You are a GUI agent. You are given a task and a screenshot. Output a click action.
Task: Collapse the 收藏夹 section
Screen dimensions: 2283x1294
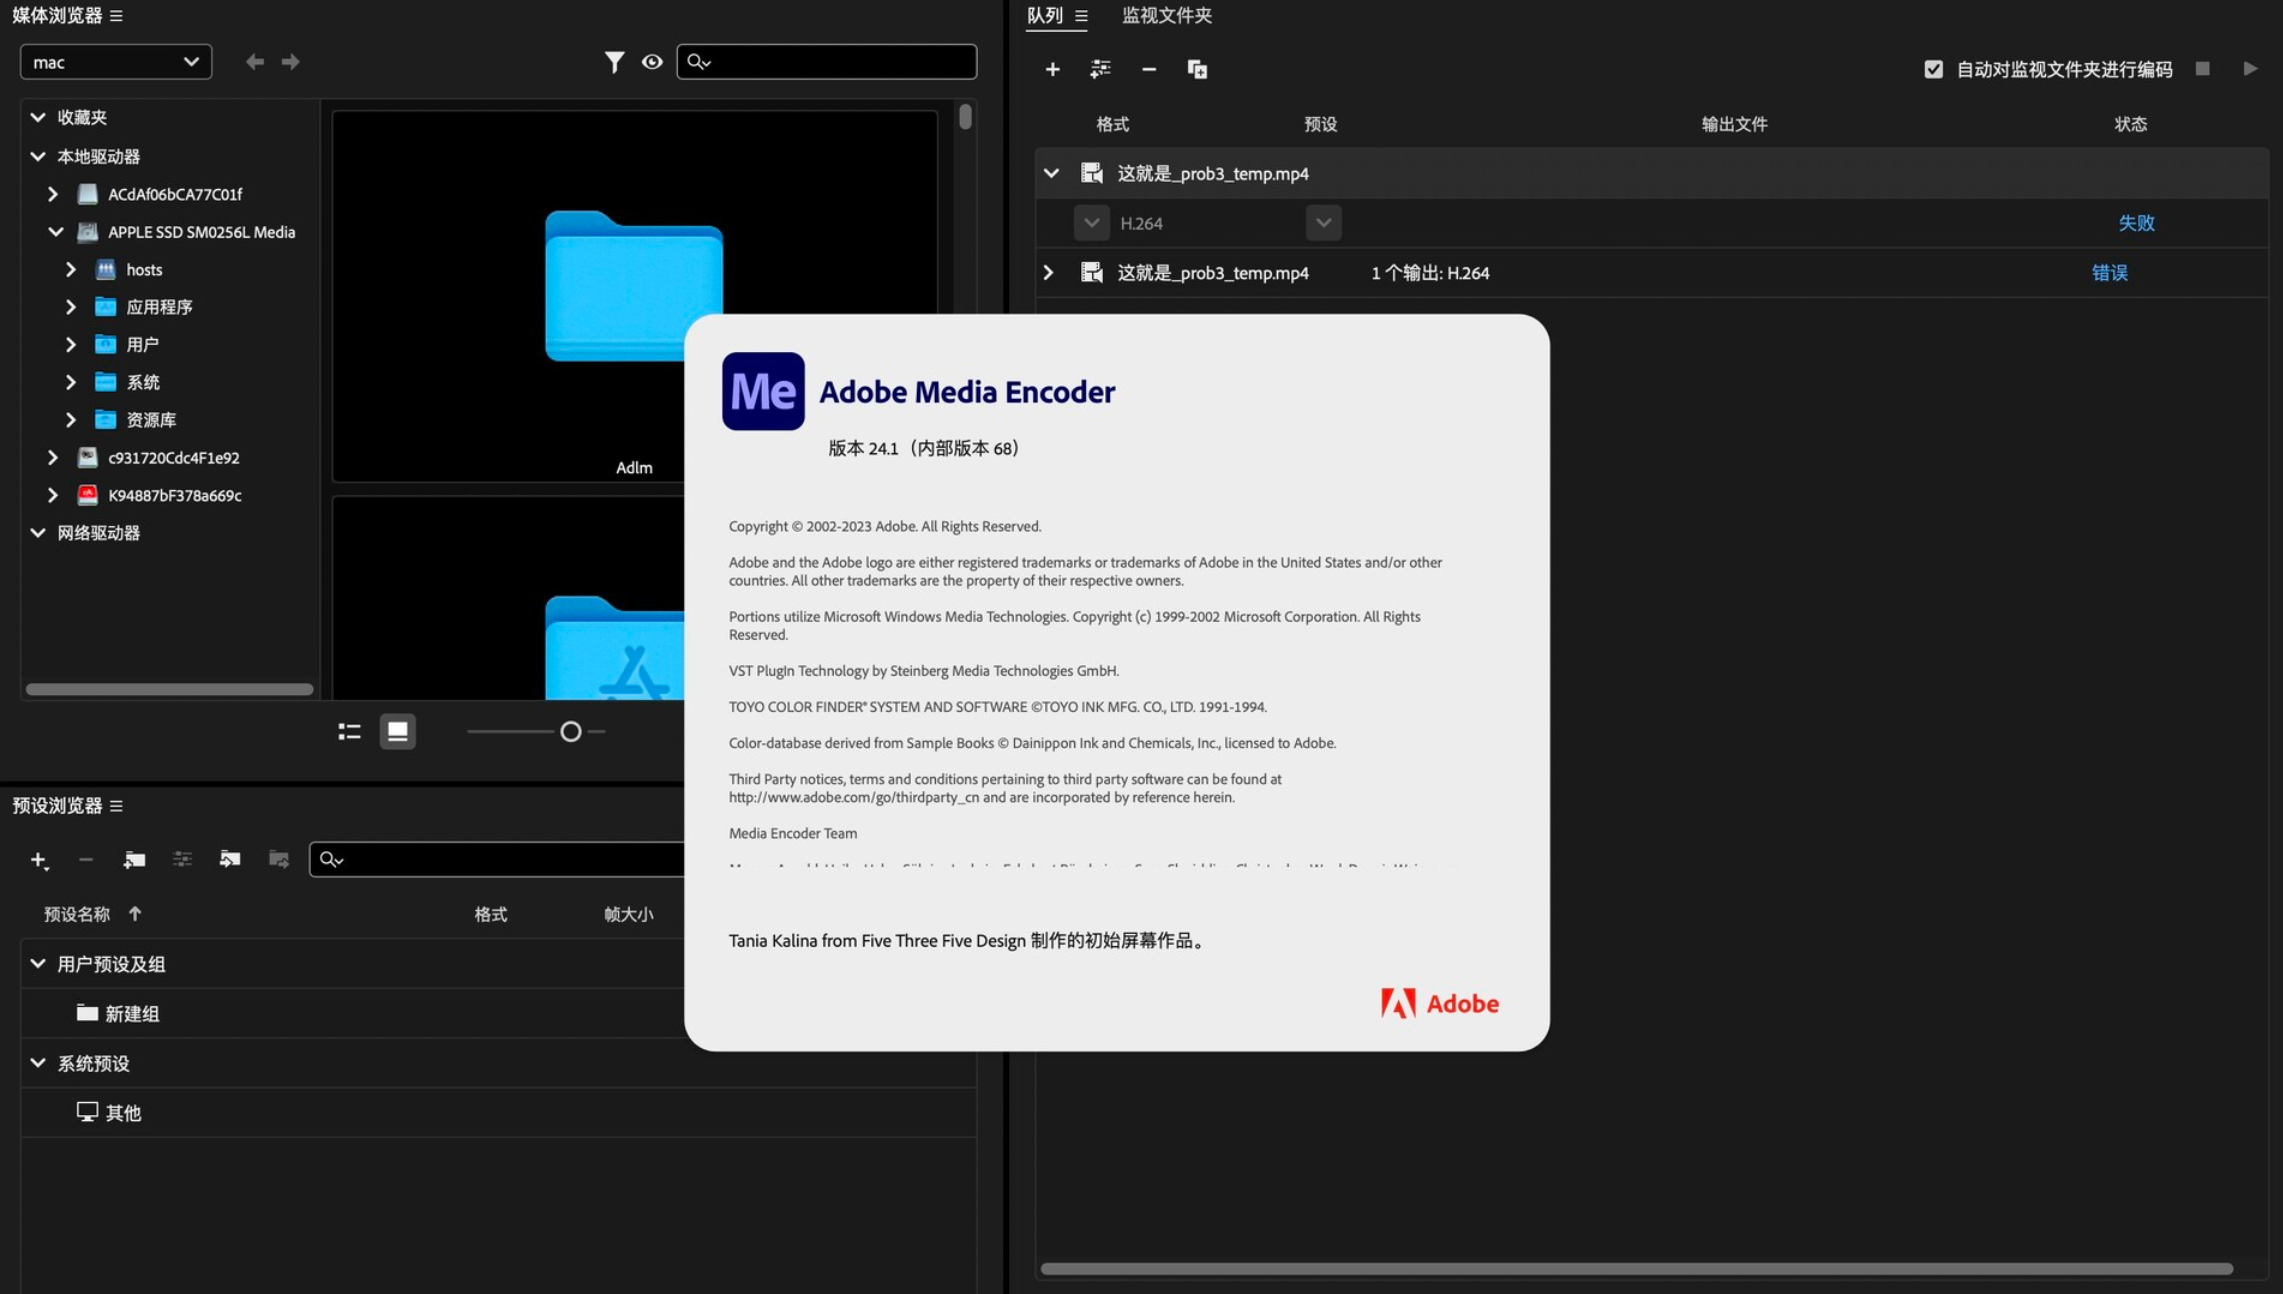pos(38,117)
